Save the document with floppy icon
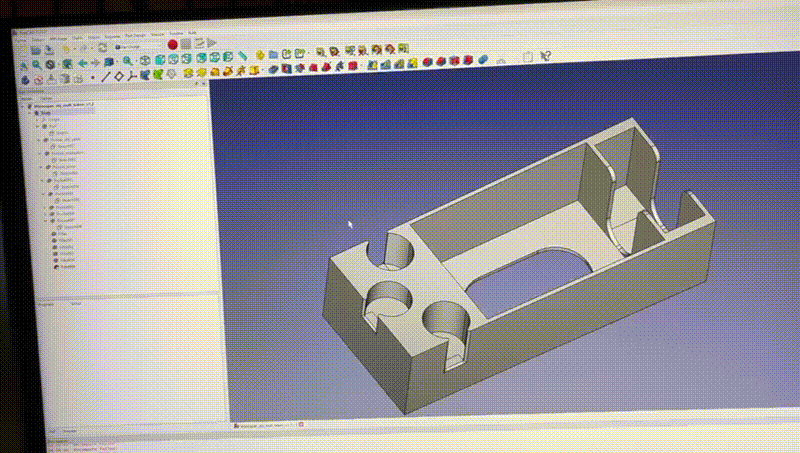The height and width of the screenshot is (453, 800). tap(49, 49)
